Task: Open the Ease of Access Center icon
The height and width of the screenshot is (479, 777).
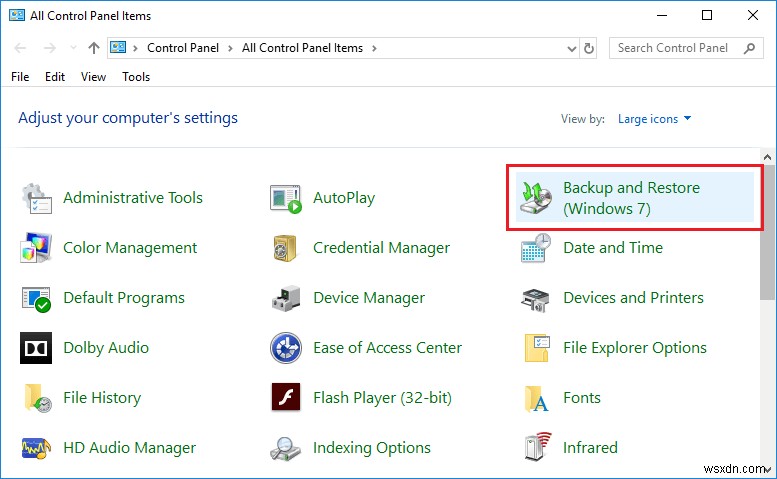Action: click(286, 348)
